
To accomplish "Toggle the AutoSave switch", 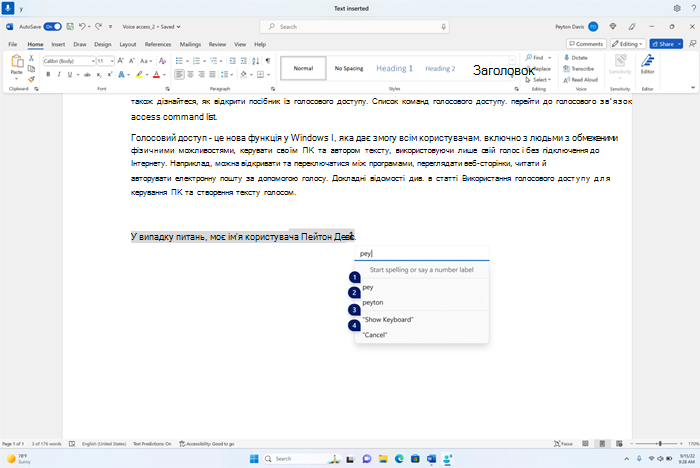I will click(x=53, y=27).
